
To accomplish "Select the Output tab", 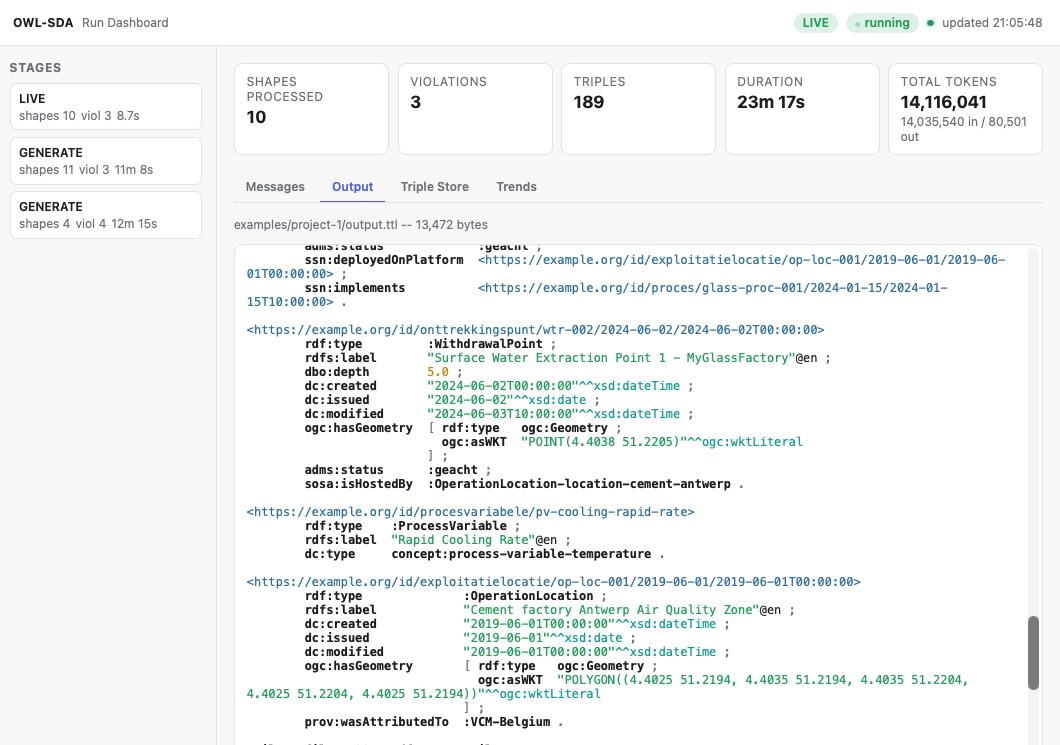I will 352,187.
